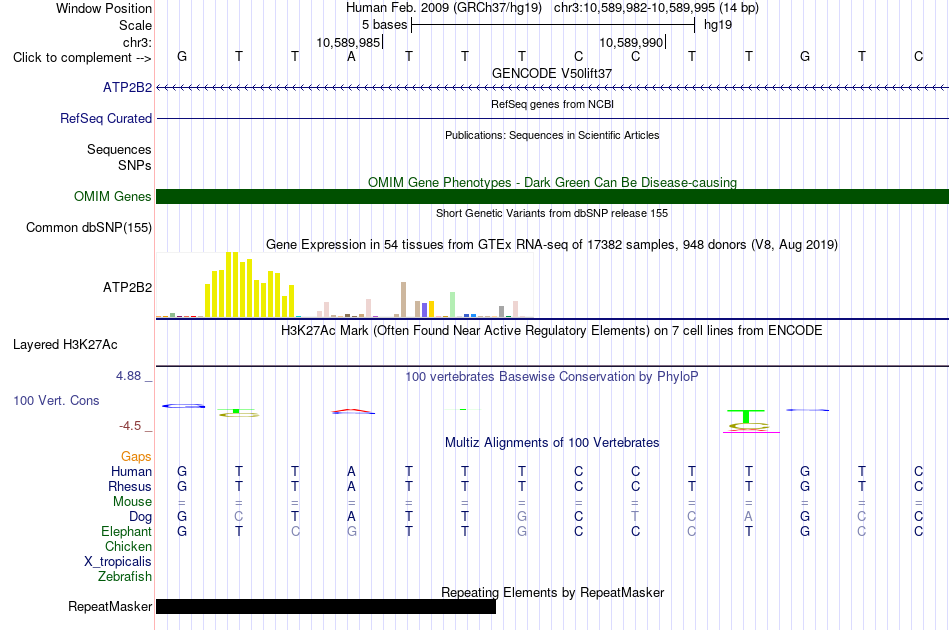The height and width of the screenshot is (630, 950).
Task: Select the Rhesus species label
Action: [130, 486]
